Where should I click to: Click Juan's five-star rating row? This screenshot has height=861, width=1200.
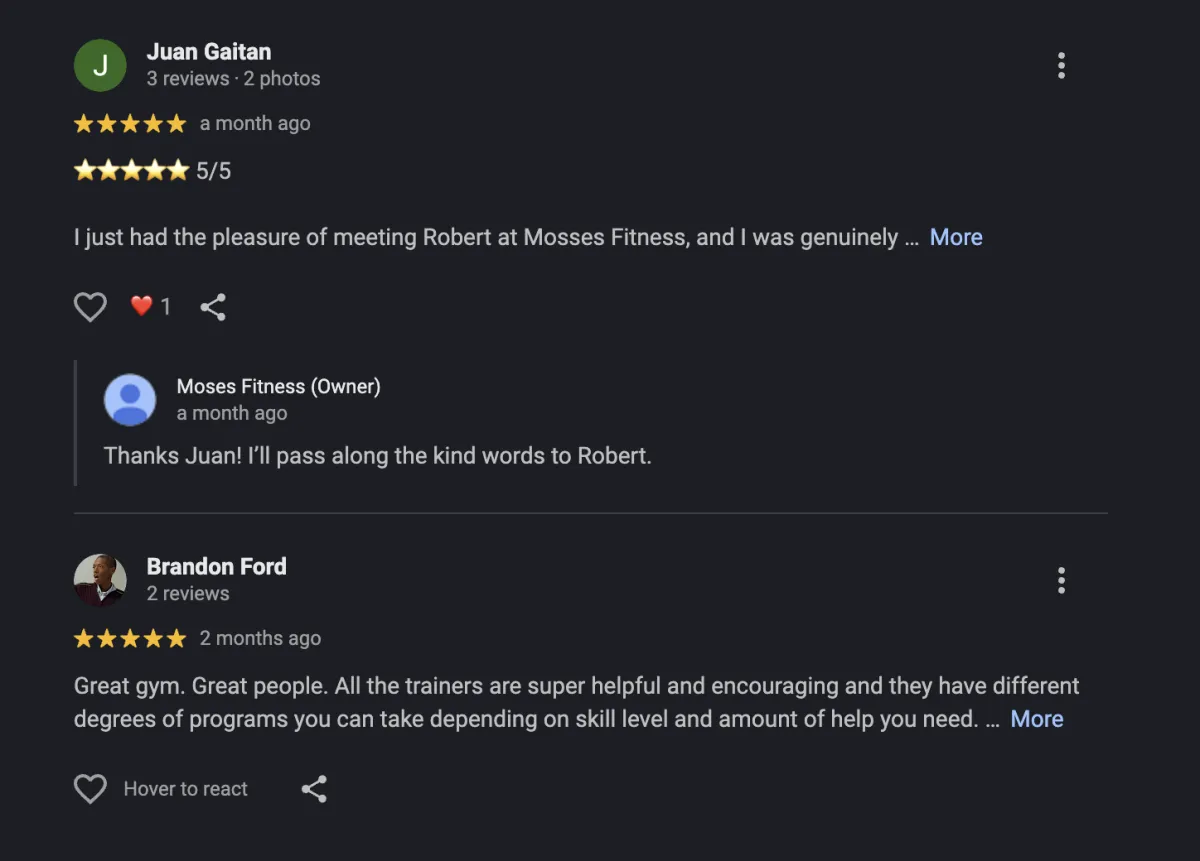point(130,124)
